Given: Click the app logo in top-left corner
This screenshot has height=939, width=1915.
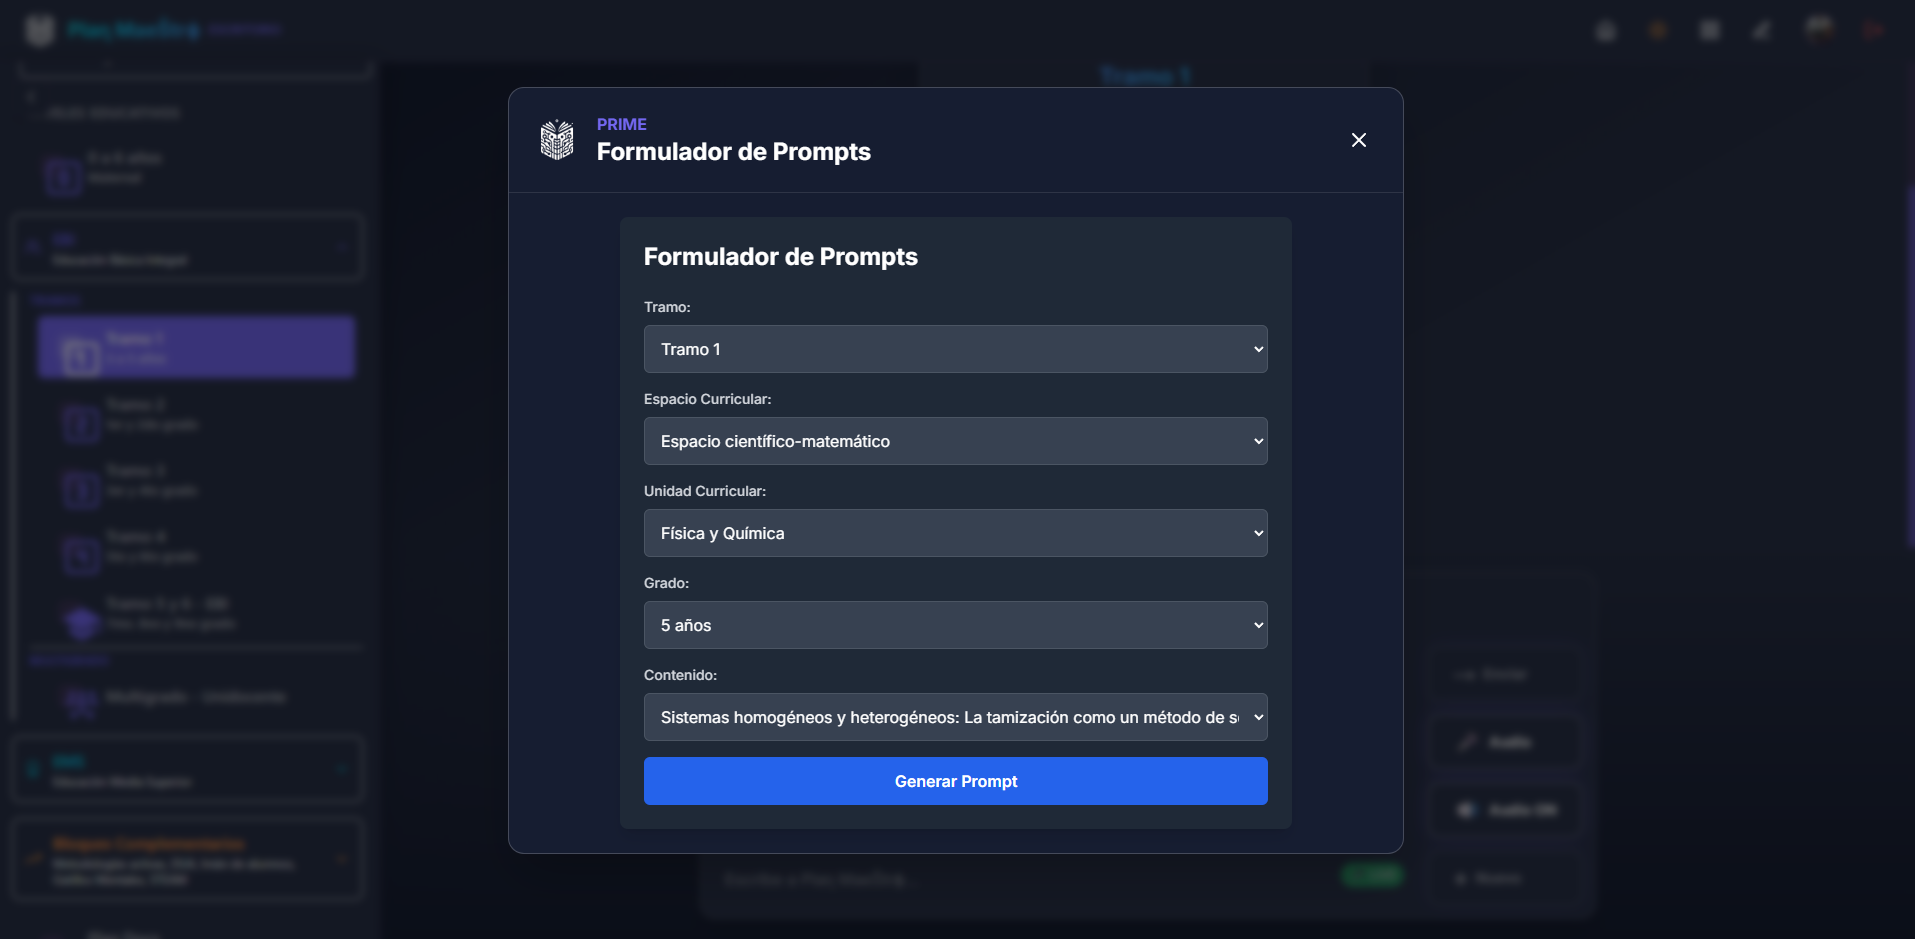Looking at the screenshot, I should (x=40, y=30).
